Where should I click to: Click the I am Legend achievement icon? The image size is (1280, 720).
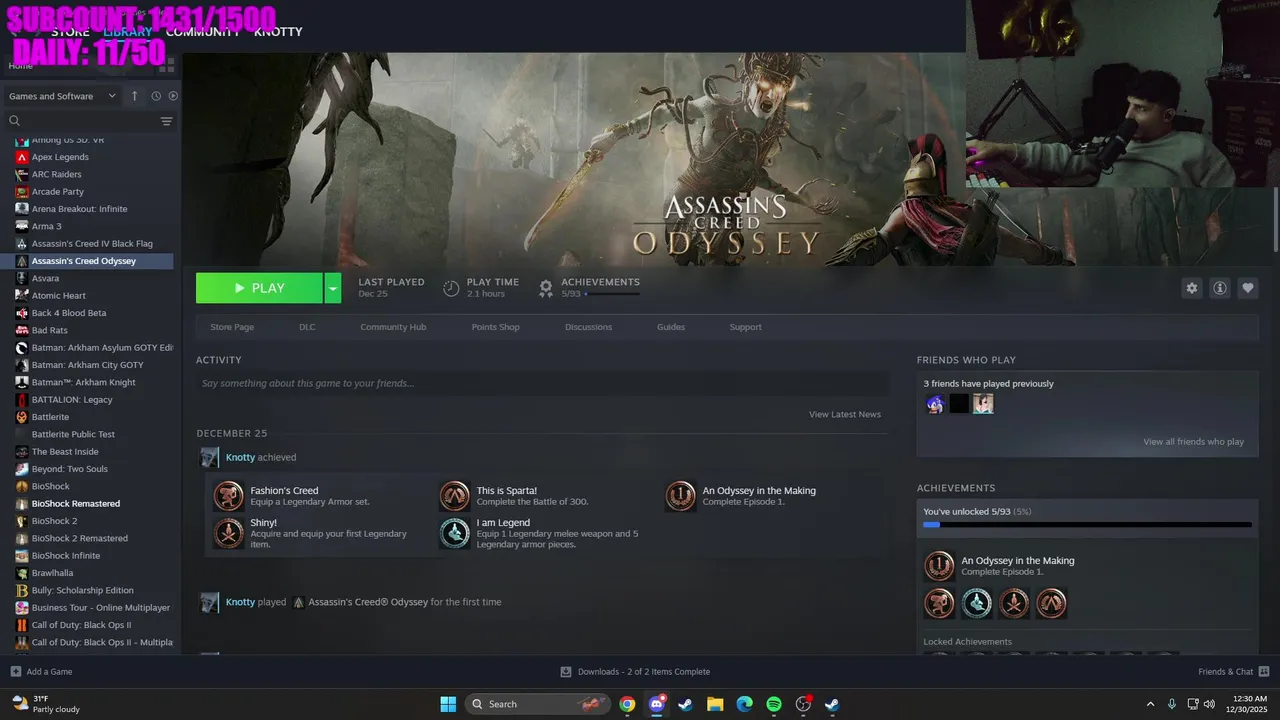coord(455,533)
